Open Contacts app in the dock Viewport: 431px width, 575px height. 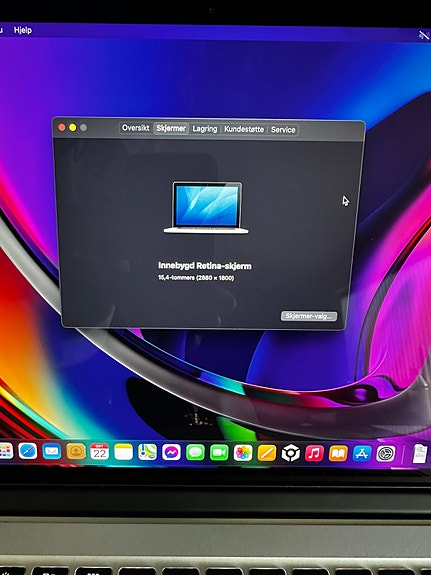tap(76, 452)
